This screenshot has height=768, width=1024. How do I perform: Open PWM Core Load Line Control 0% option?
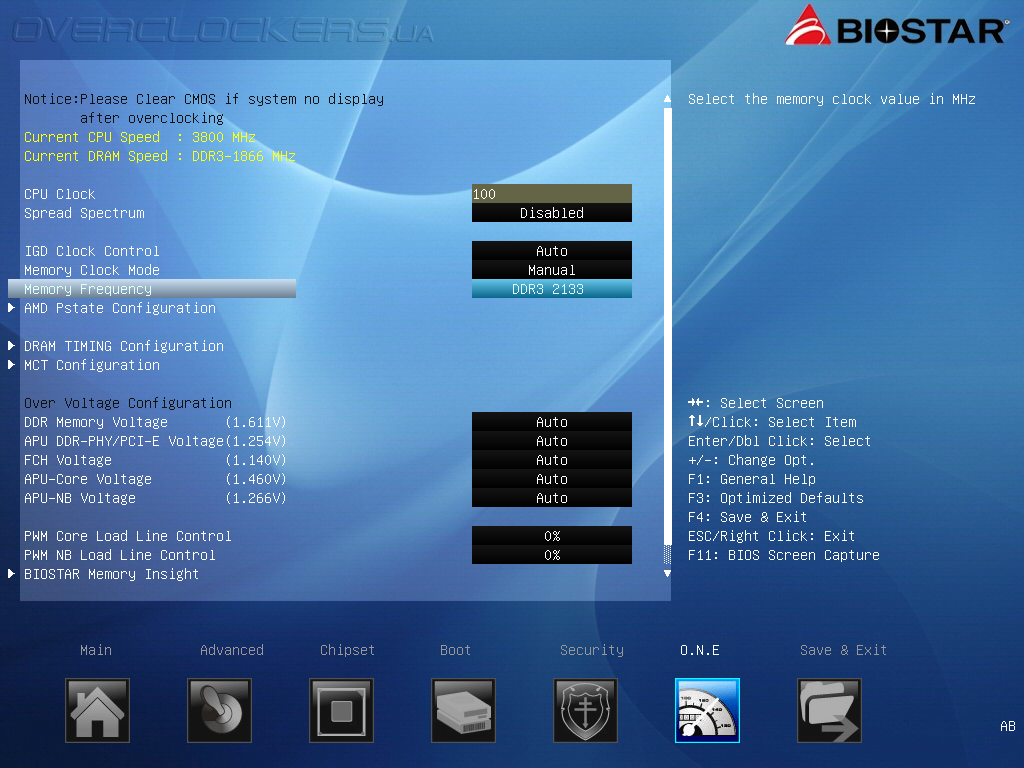(552, 536)
